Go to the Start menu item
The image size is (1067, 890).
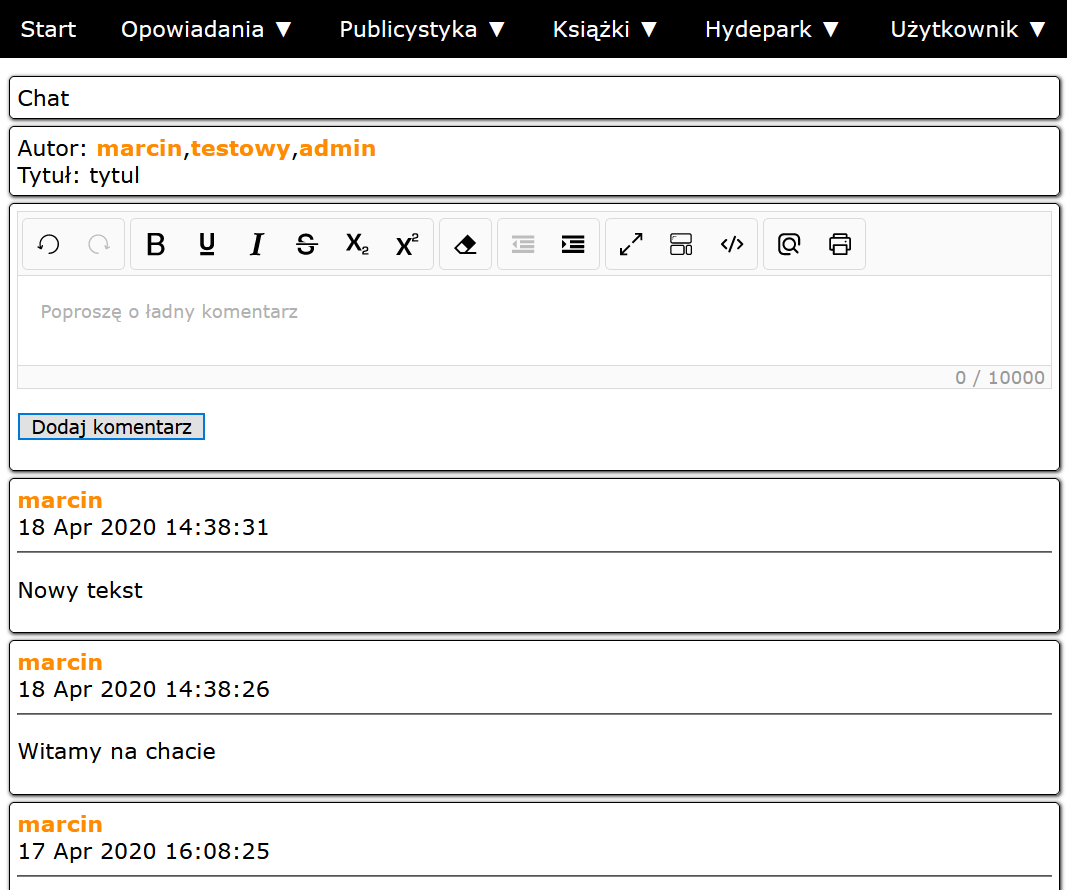tap(48, 29)
